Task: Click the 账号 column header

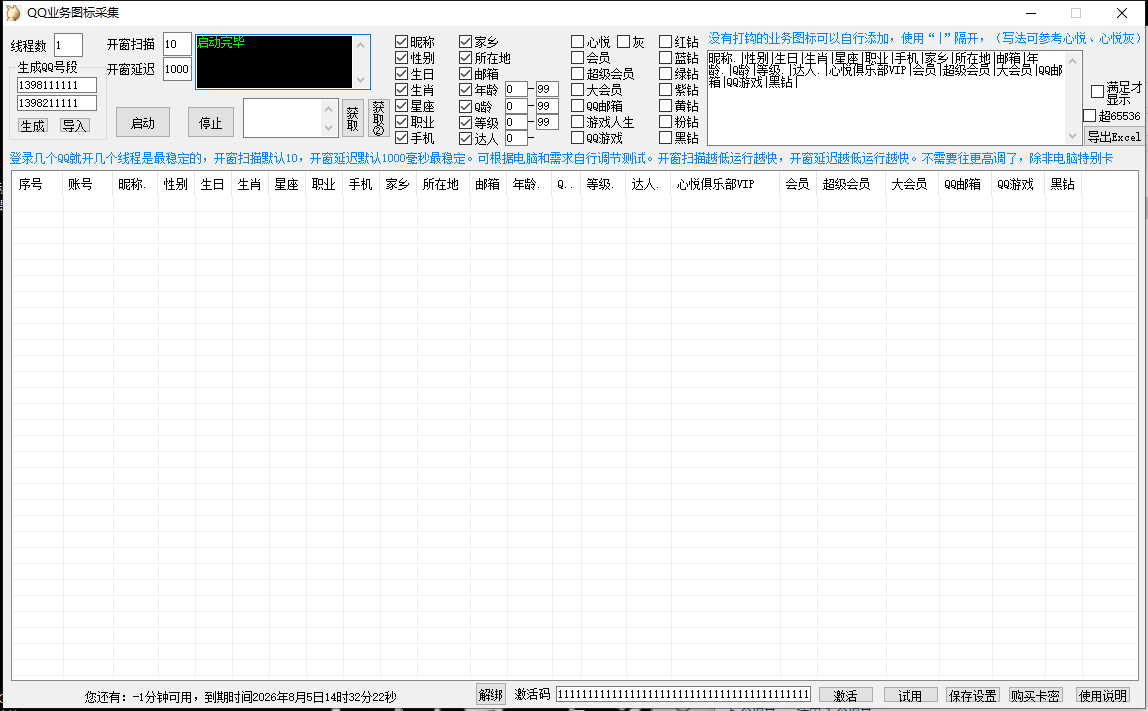Action: 80,185
